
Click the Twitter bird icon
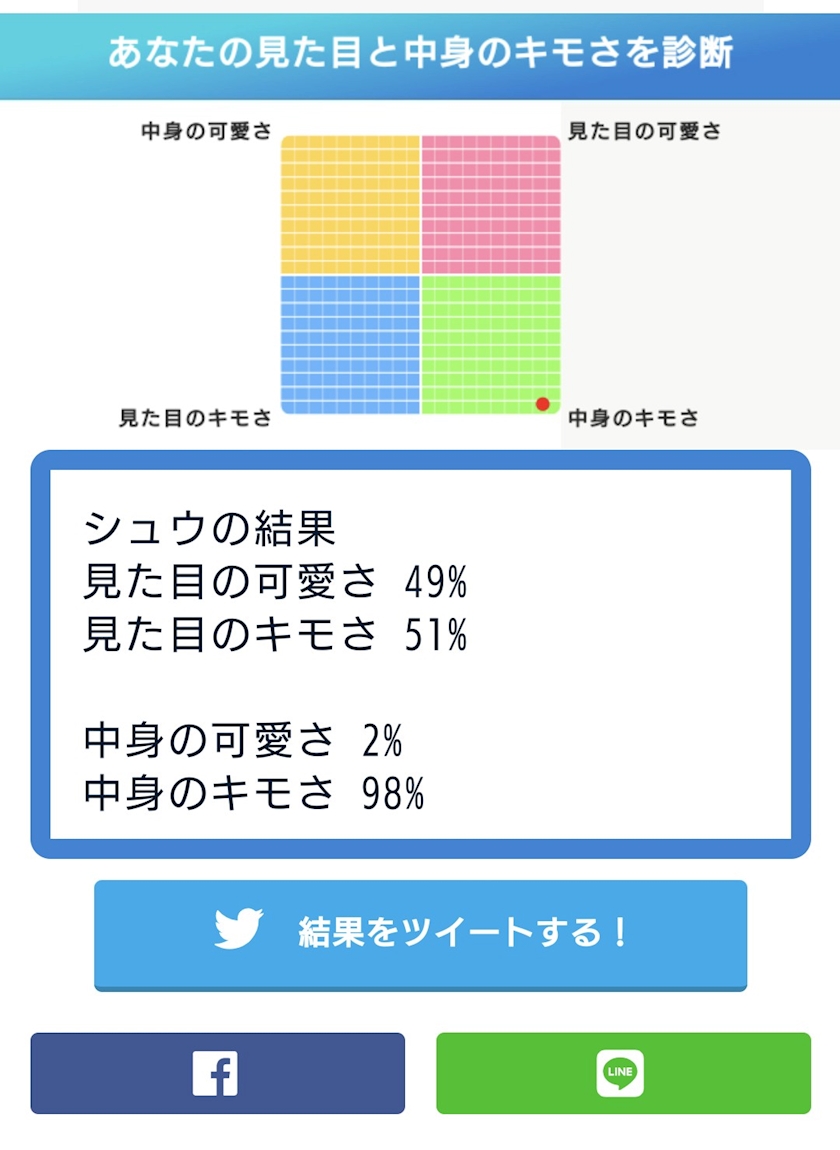[x=238, y=929]
